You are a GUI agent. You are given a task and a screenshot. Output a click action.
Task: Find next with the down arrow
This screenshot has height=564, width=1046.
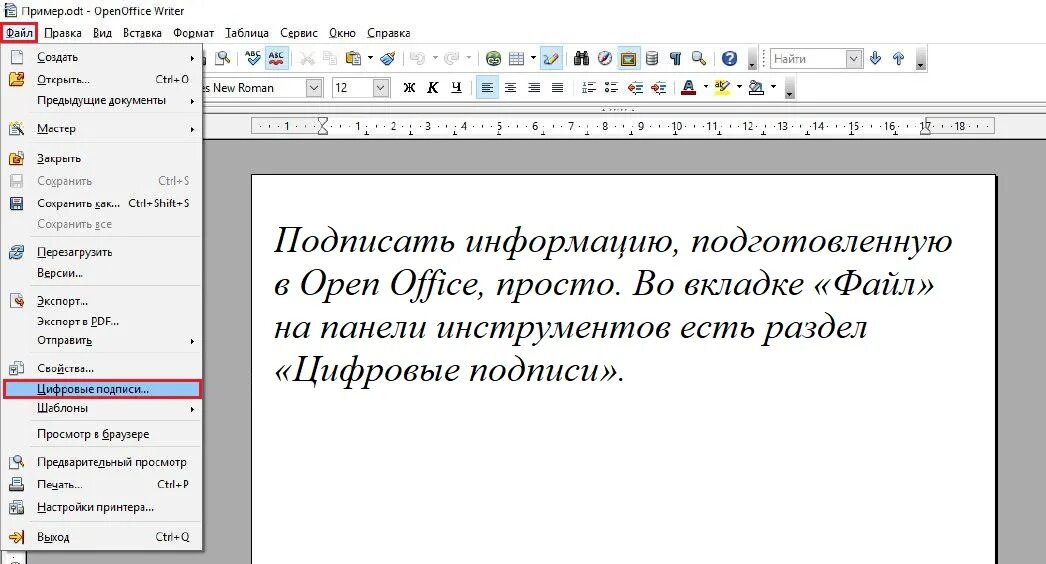coord(875,59)
